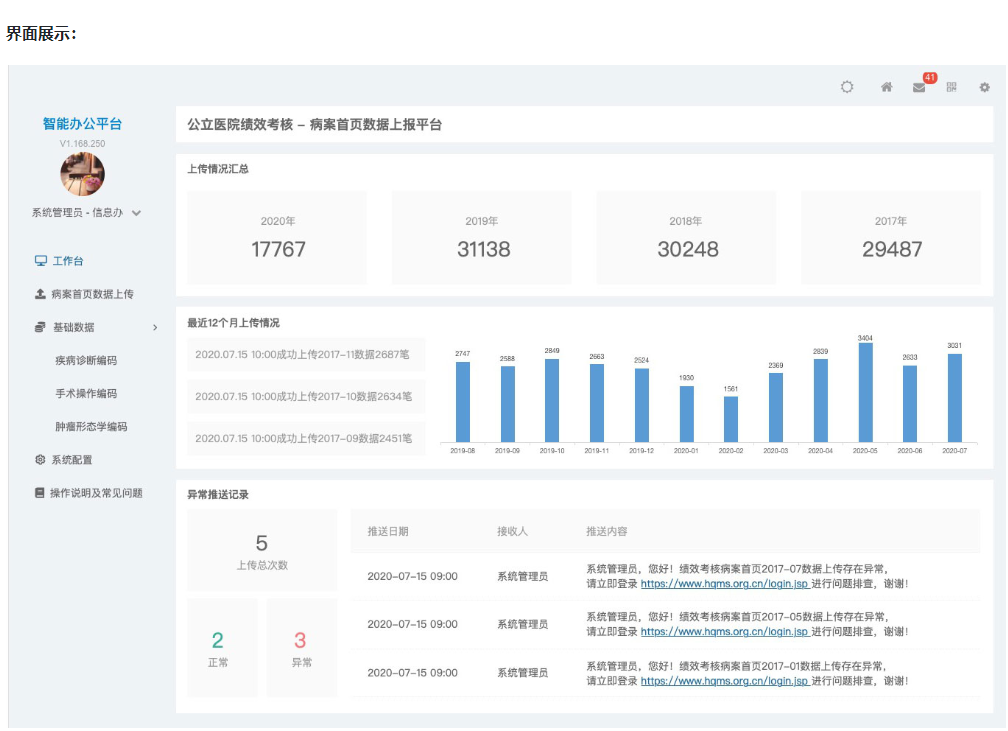
Task: Expand the 系统管理员 - 信息办 user dropdown
Action: (x=137, y=212)
